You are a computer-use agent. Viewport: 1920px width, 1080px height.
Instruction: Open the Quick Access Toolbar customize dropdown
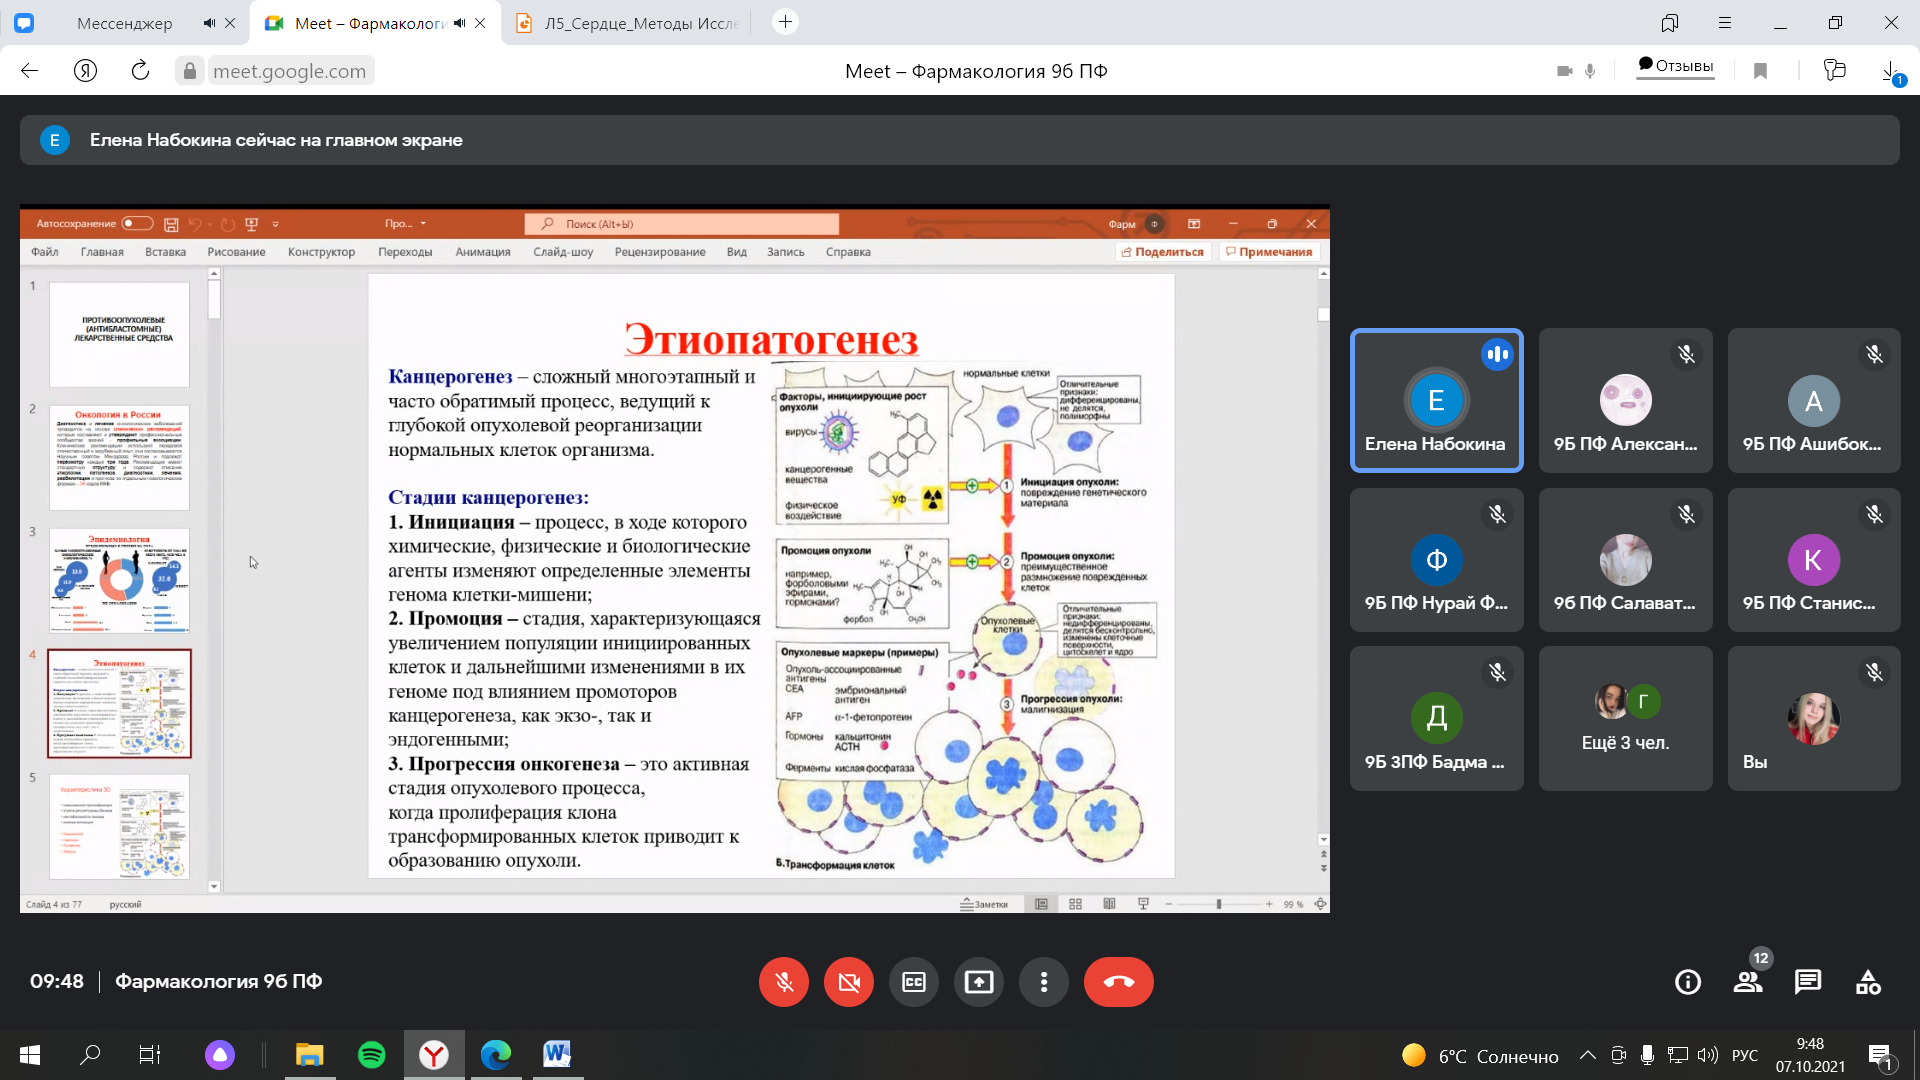[275, 224]
